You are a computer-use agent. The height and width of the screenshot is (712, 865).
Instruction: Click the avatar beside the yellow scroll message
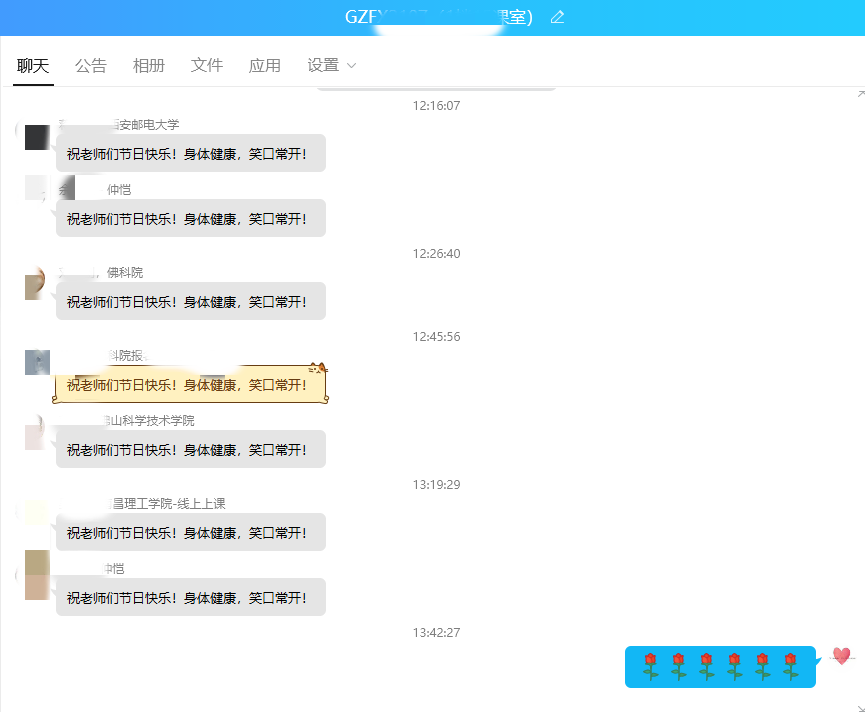37,362
